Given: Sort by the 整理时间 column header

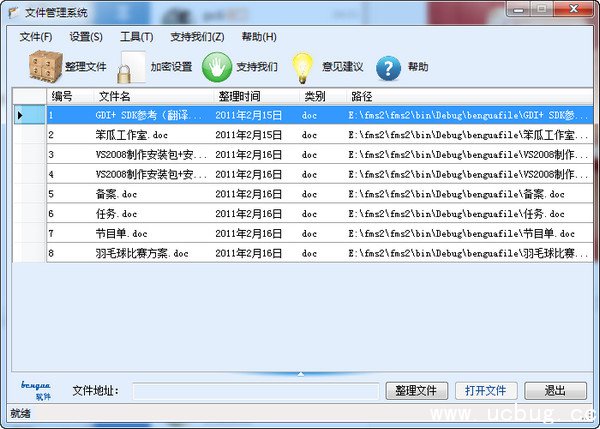Looking at the screenshot, I should pyautogui.click(x=240, y=96).
